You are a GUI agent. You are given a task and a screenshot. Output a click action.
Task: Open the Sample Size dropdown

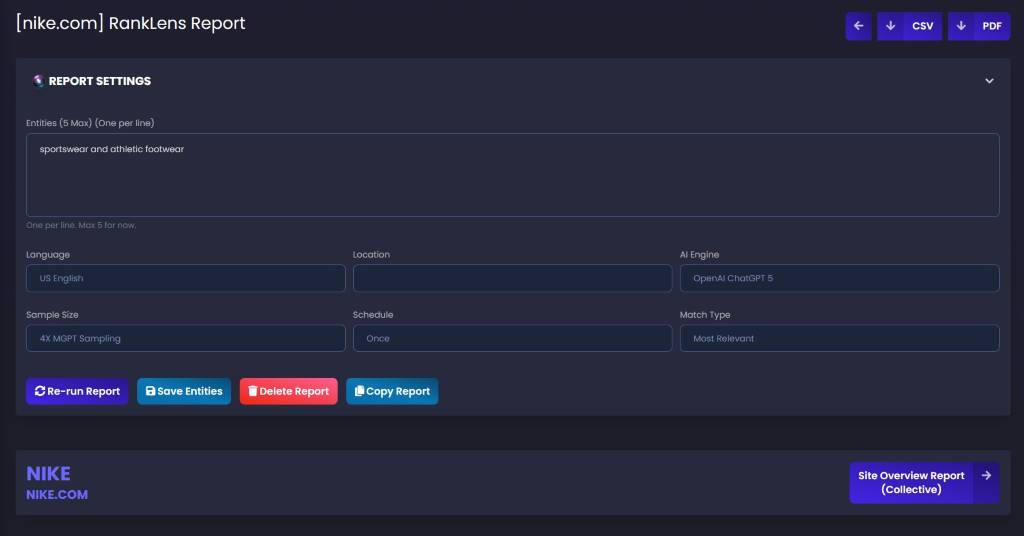click(x=185, y=338)
